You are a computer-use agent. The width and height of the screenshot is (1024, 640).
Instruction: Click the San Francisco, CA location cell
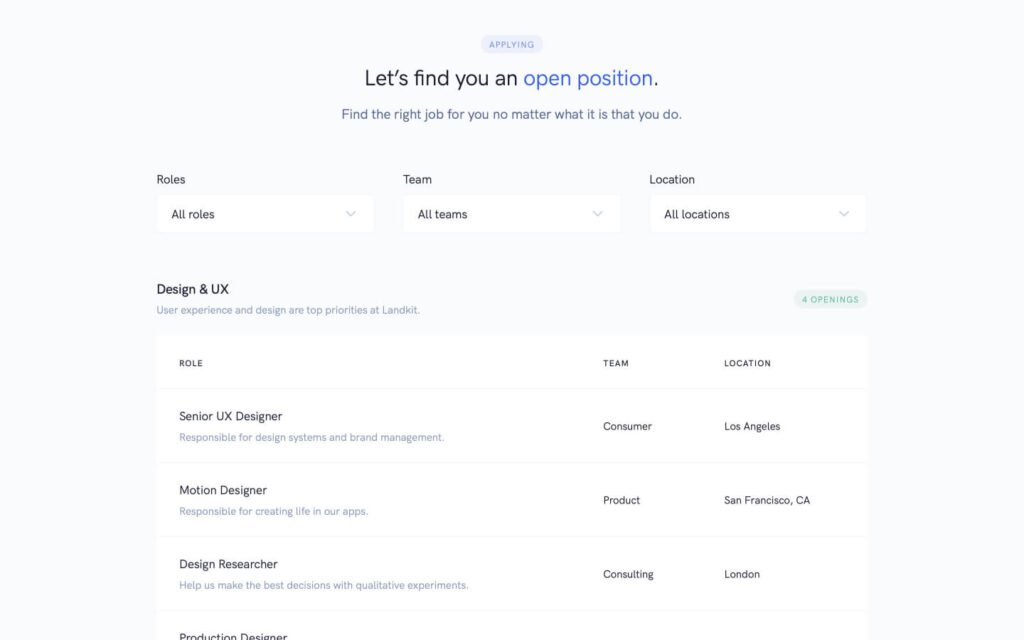[767, 500]
